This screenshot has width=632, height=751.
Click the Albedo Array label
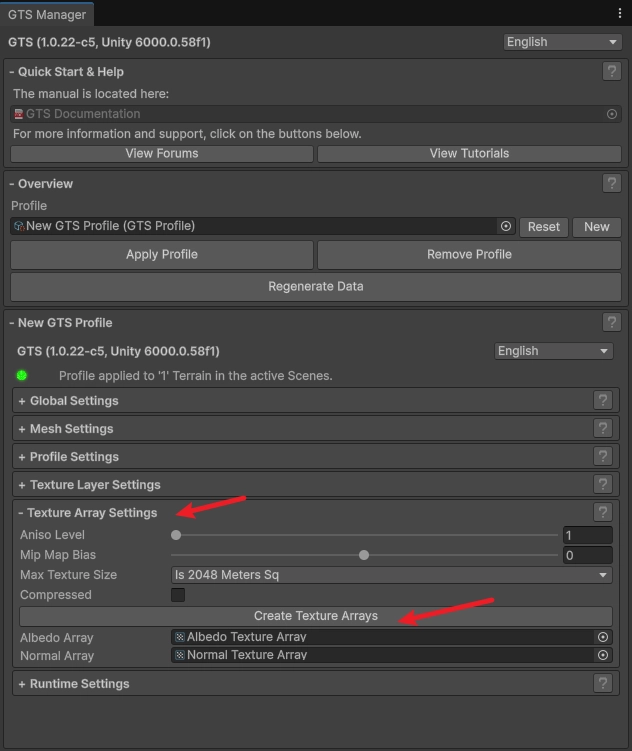click(56, 638)
